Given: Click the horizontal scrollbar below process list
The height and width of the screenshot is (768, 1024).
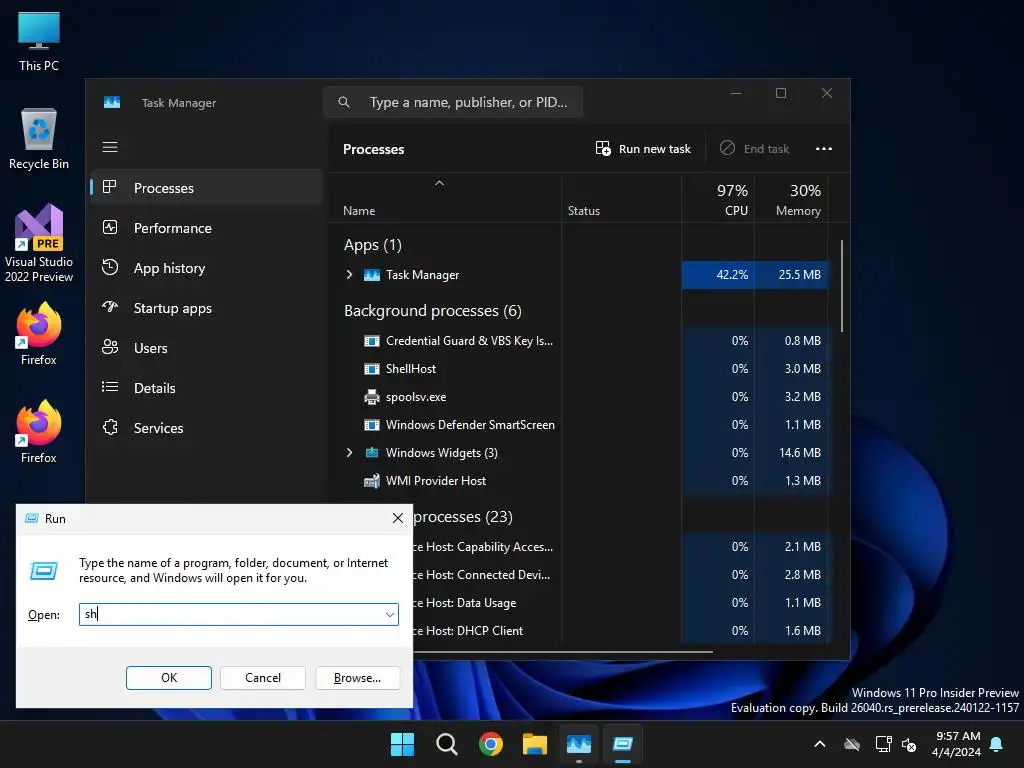Looking at the screenshot, I should pos(562,651).
